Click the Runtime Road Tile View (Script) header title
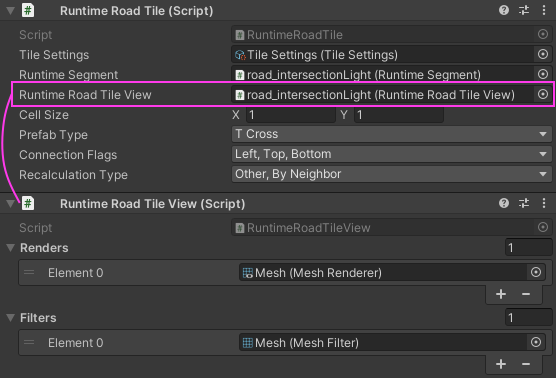Screen dimensions: 556x378 152,204
